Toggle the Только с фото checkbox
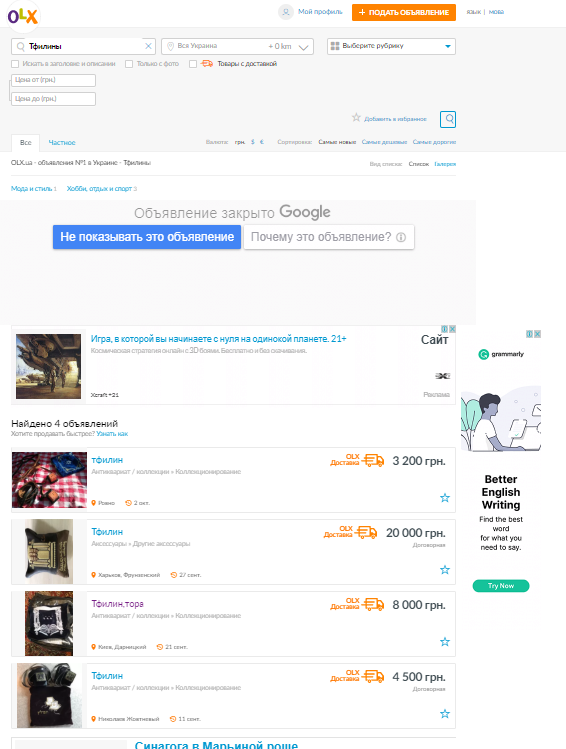This screenshot has width=566, height=749. pos(129,64)
